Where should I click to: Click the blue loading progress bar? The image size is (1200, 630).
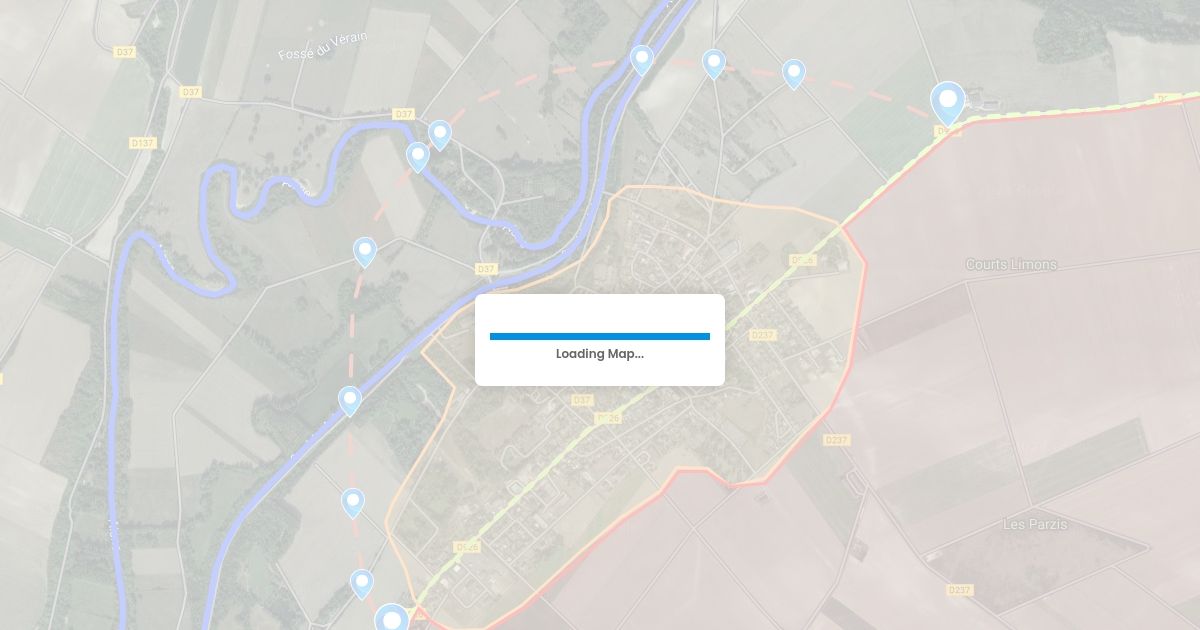point(600,337)
